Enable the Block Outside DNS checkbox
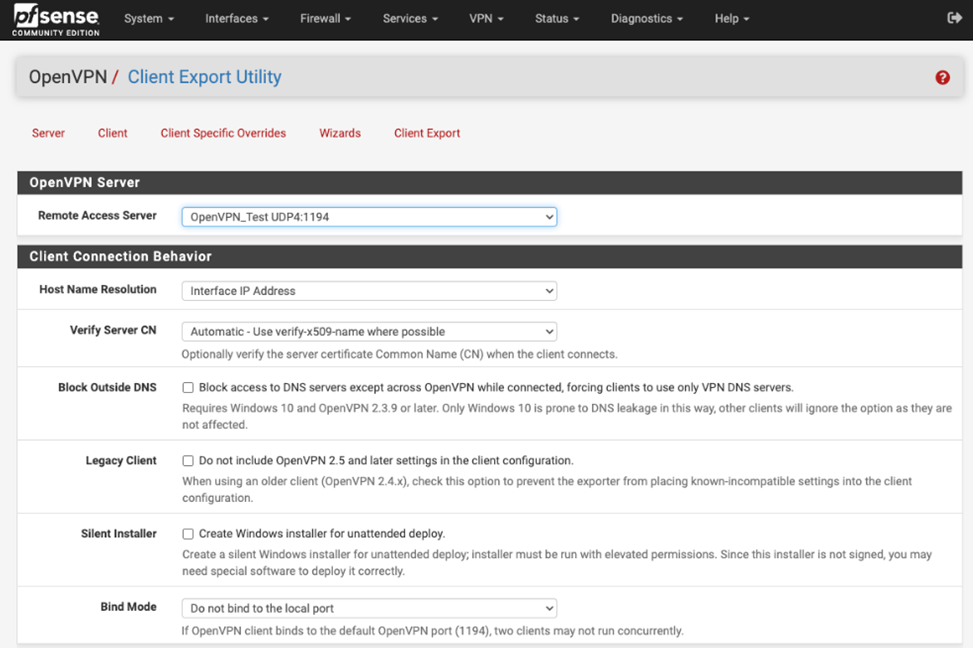The height and width of the screenshot is (648, 973). 188,387
